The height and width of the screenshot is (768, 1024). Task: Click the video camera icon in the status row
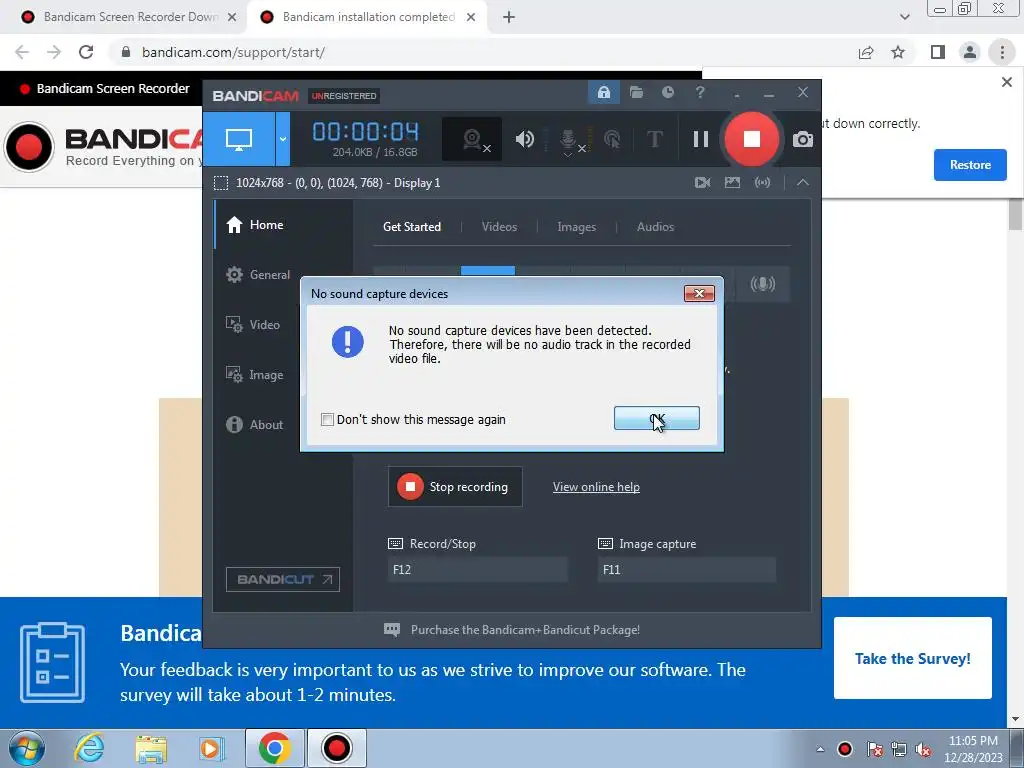[703, 182]
